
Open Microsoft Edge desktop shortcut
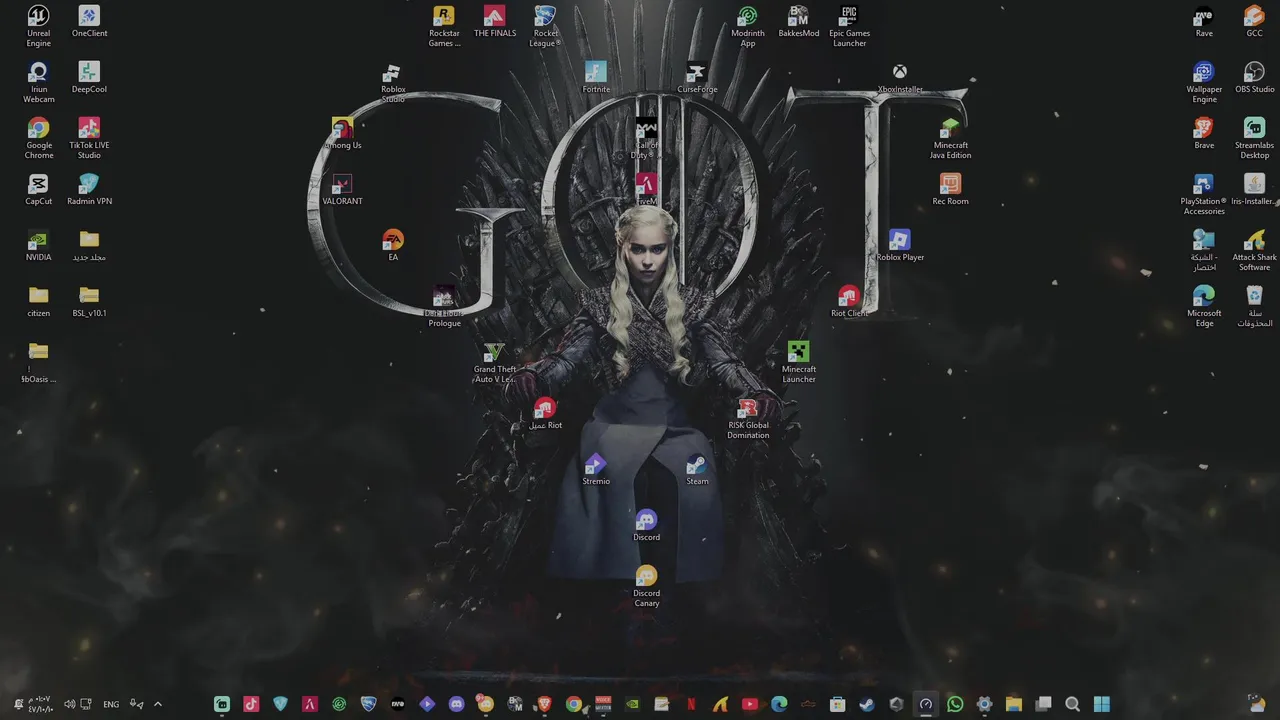click(x=1204, y=306)
